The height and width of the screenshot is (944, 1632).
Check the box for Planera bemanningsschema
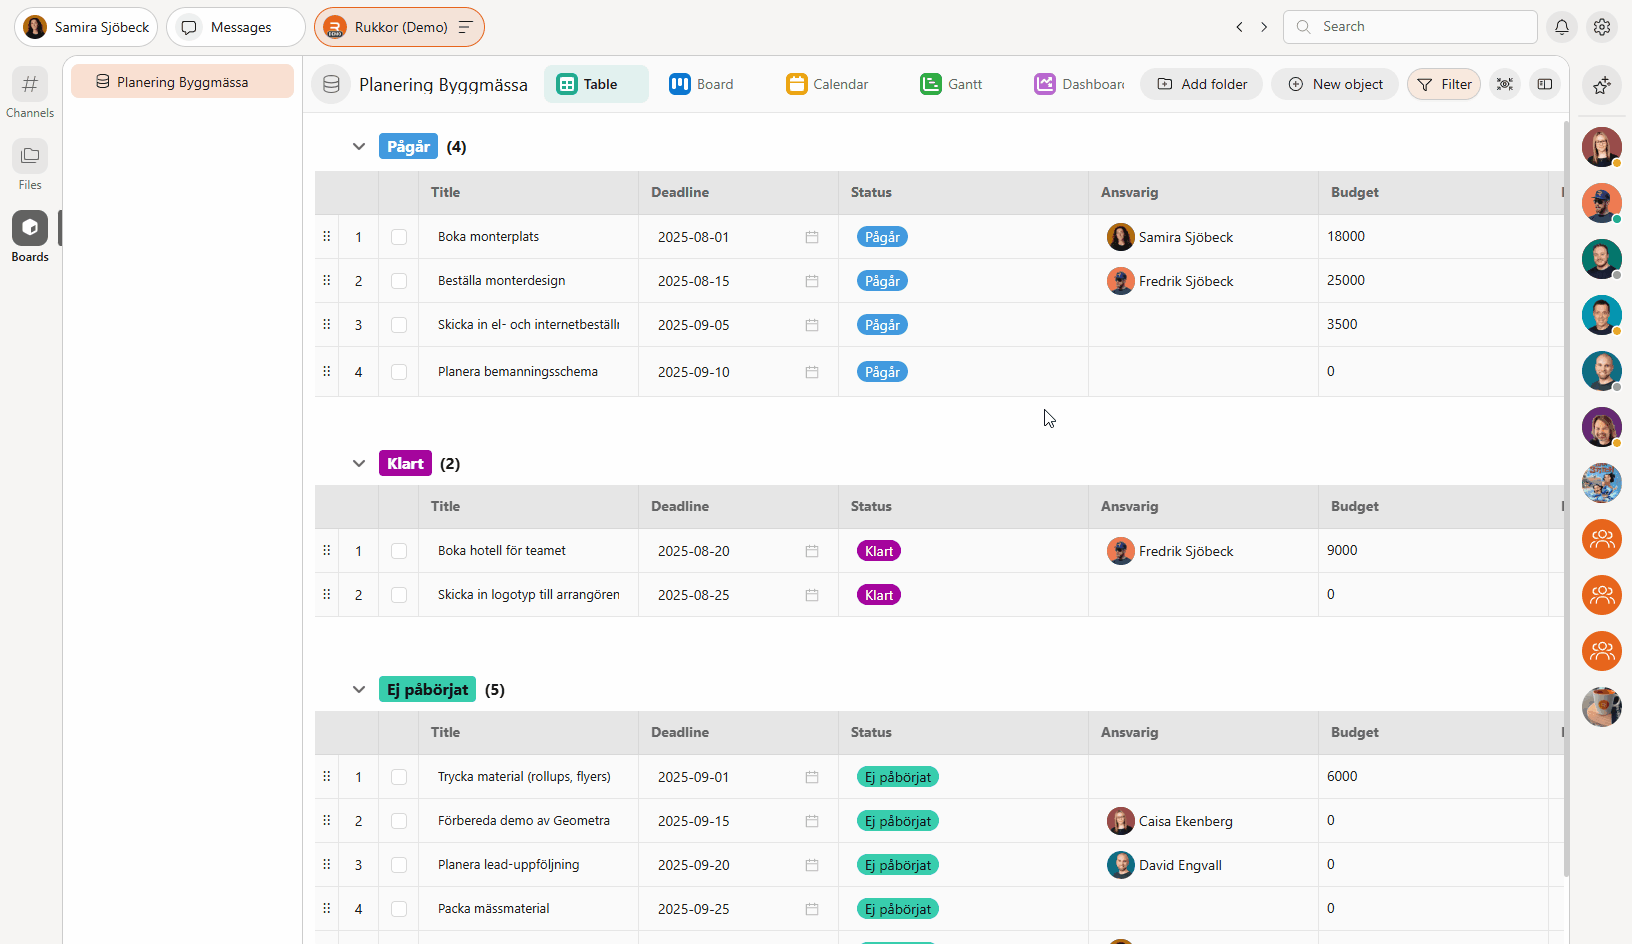[399, 372]
